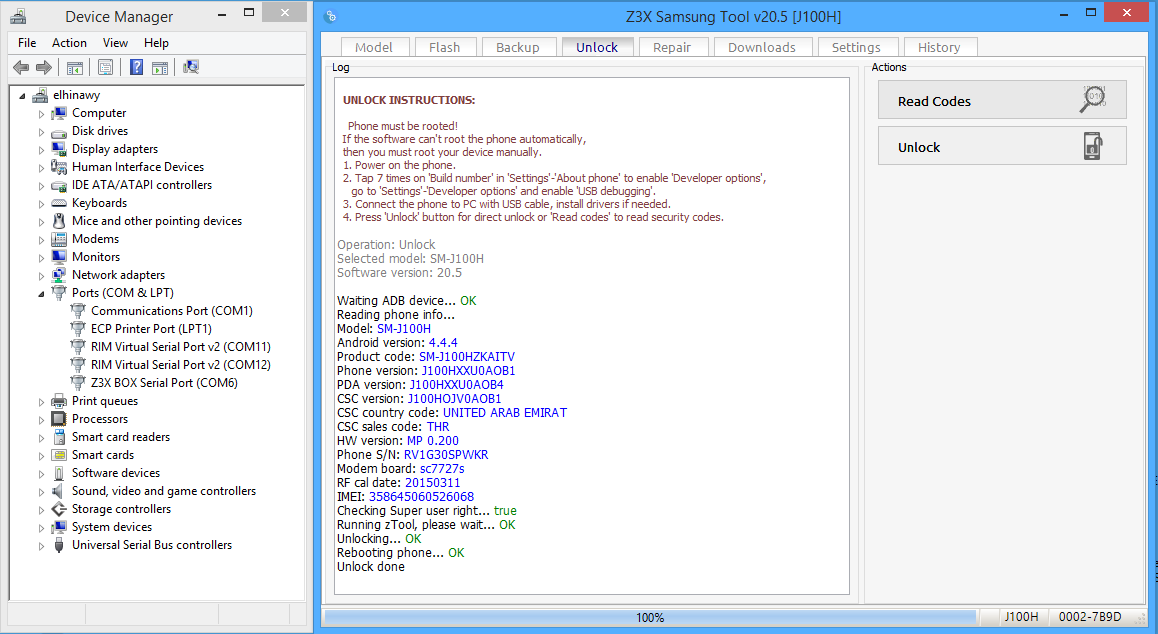Click the Processors category icon

[59, 419]
